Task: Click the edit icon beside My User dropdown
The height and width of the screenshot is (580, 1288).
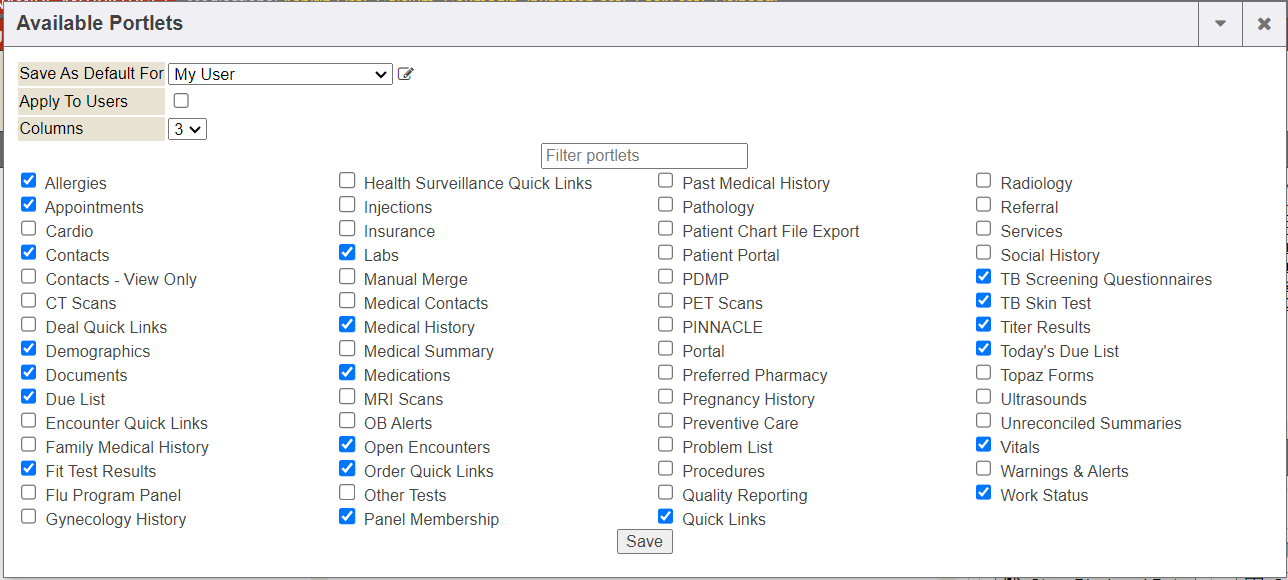Action: click(405, 74)
